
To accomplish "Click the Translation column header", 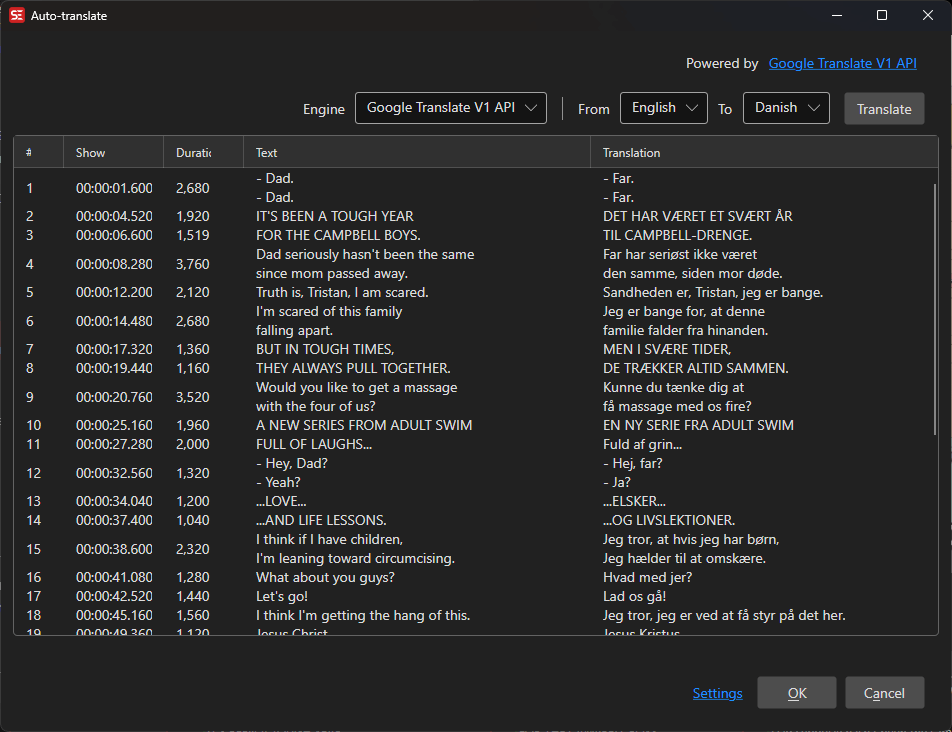I will [x=764, y=153].
